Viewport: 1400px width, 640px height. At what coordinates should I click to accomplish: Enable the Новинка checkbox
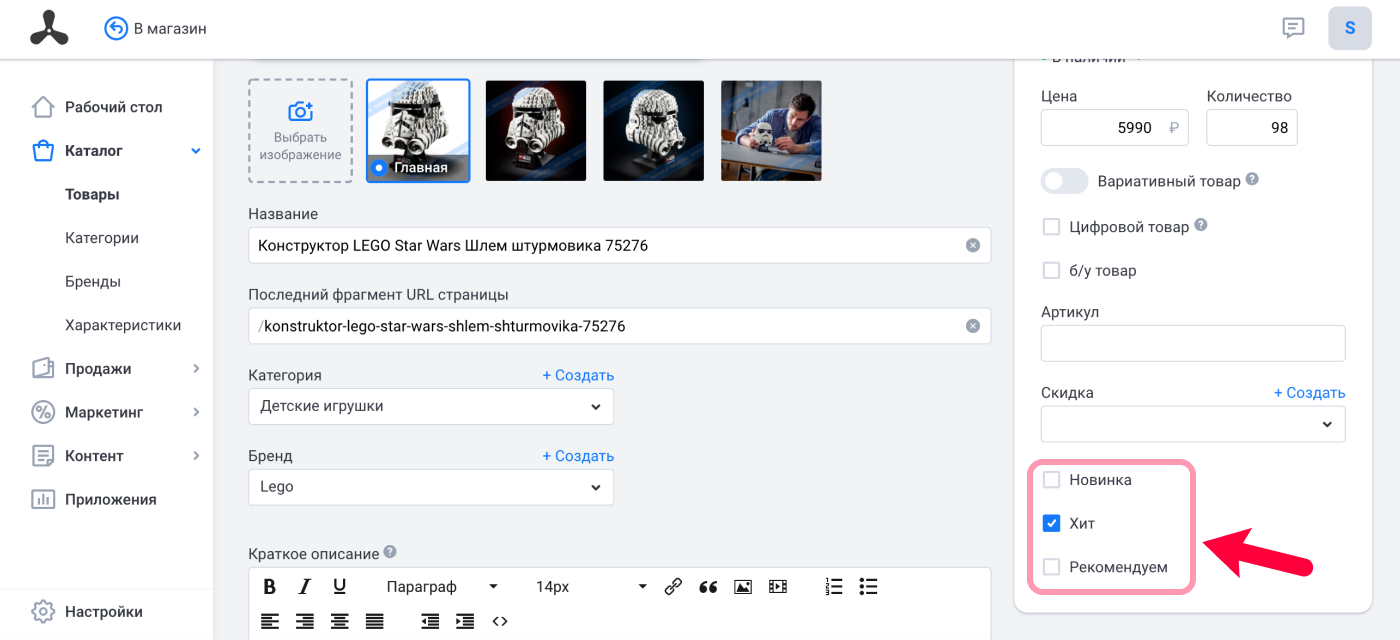coord(1051,480)
